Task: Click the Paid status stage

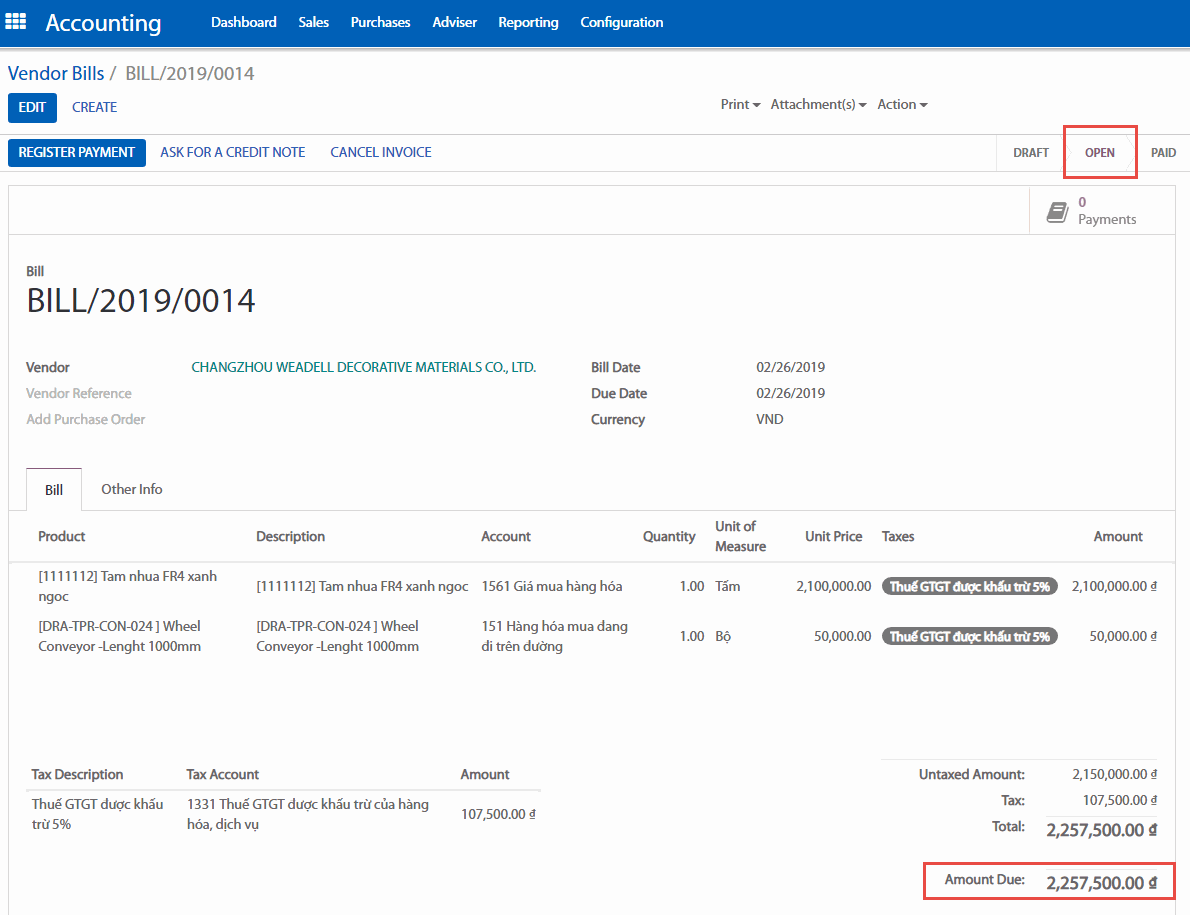Action: [x=1163, y=153]
